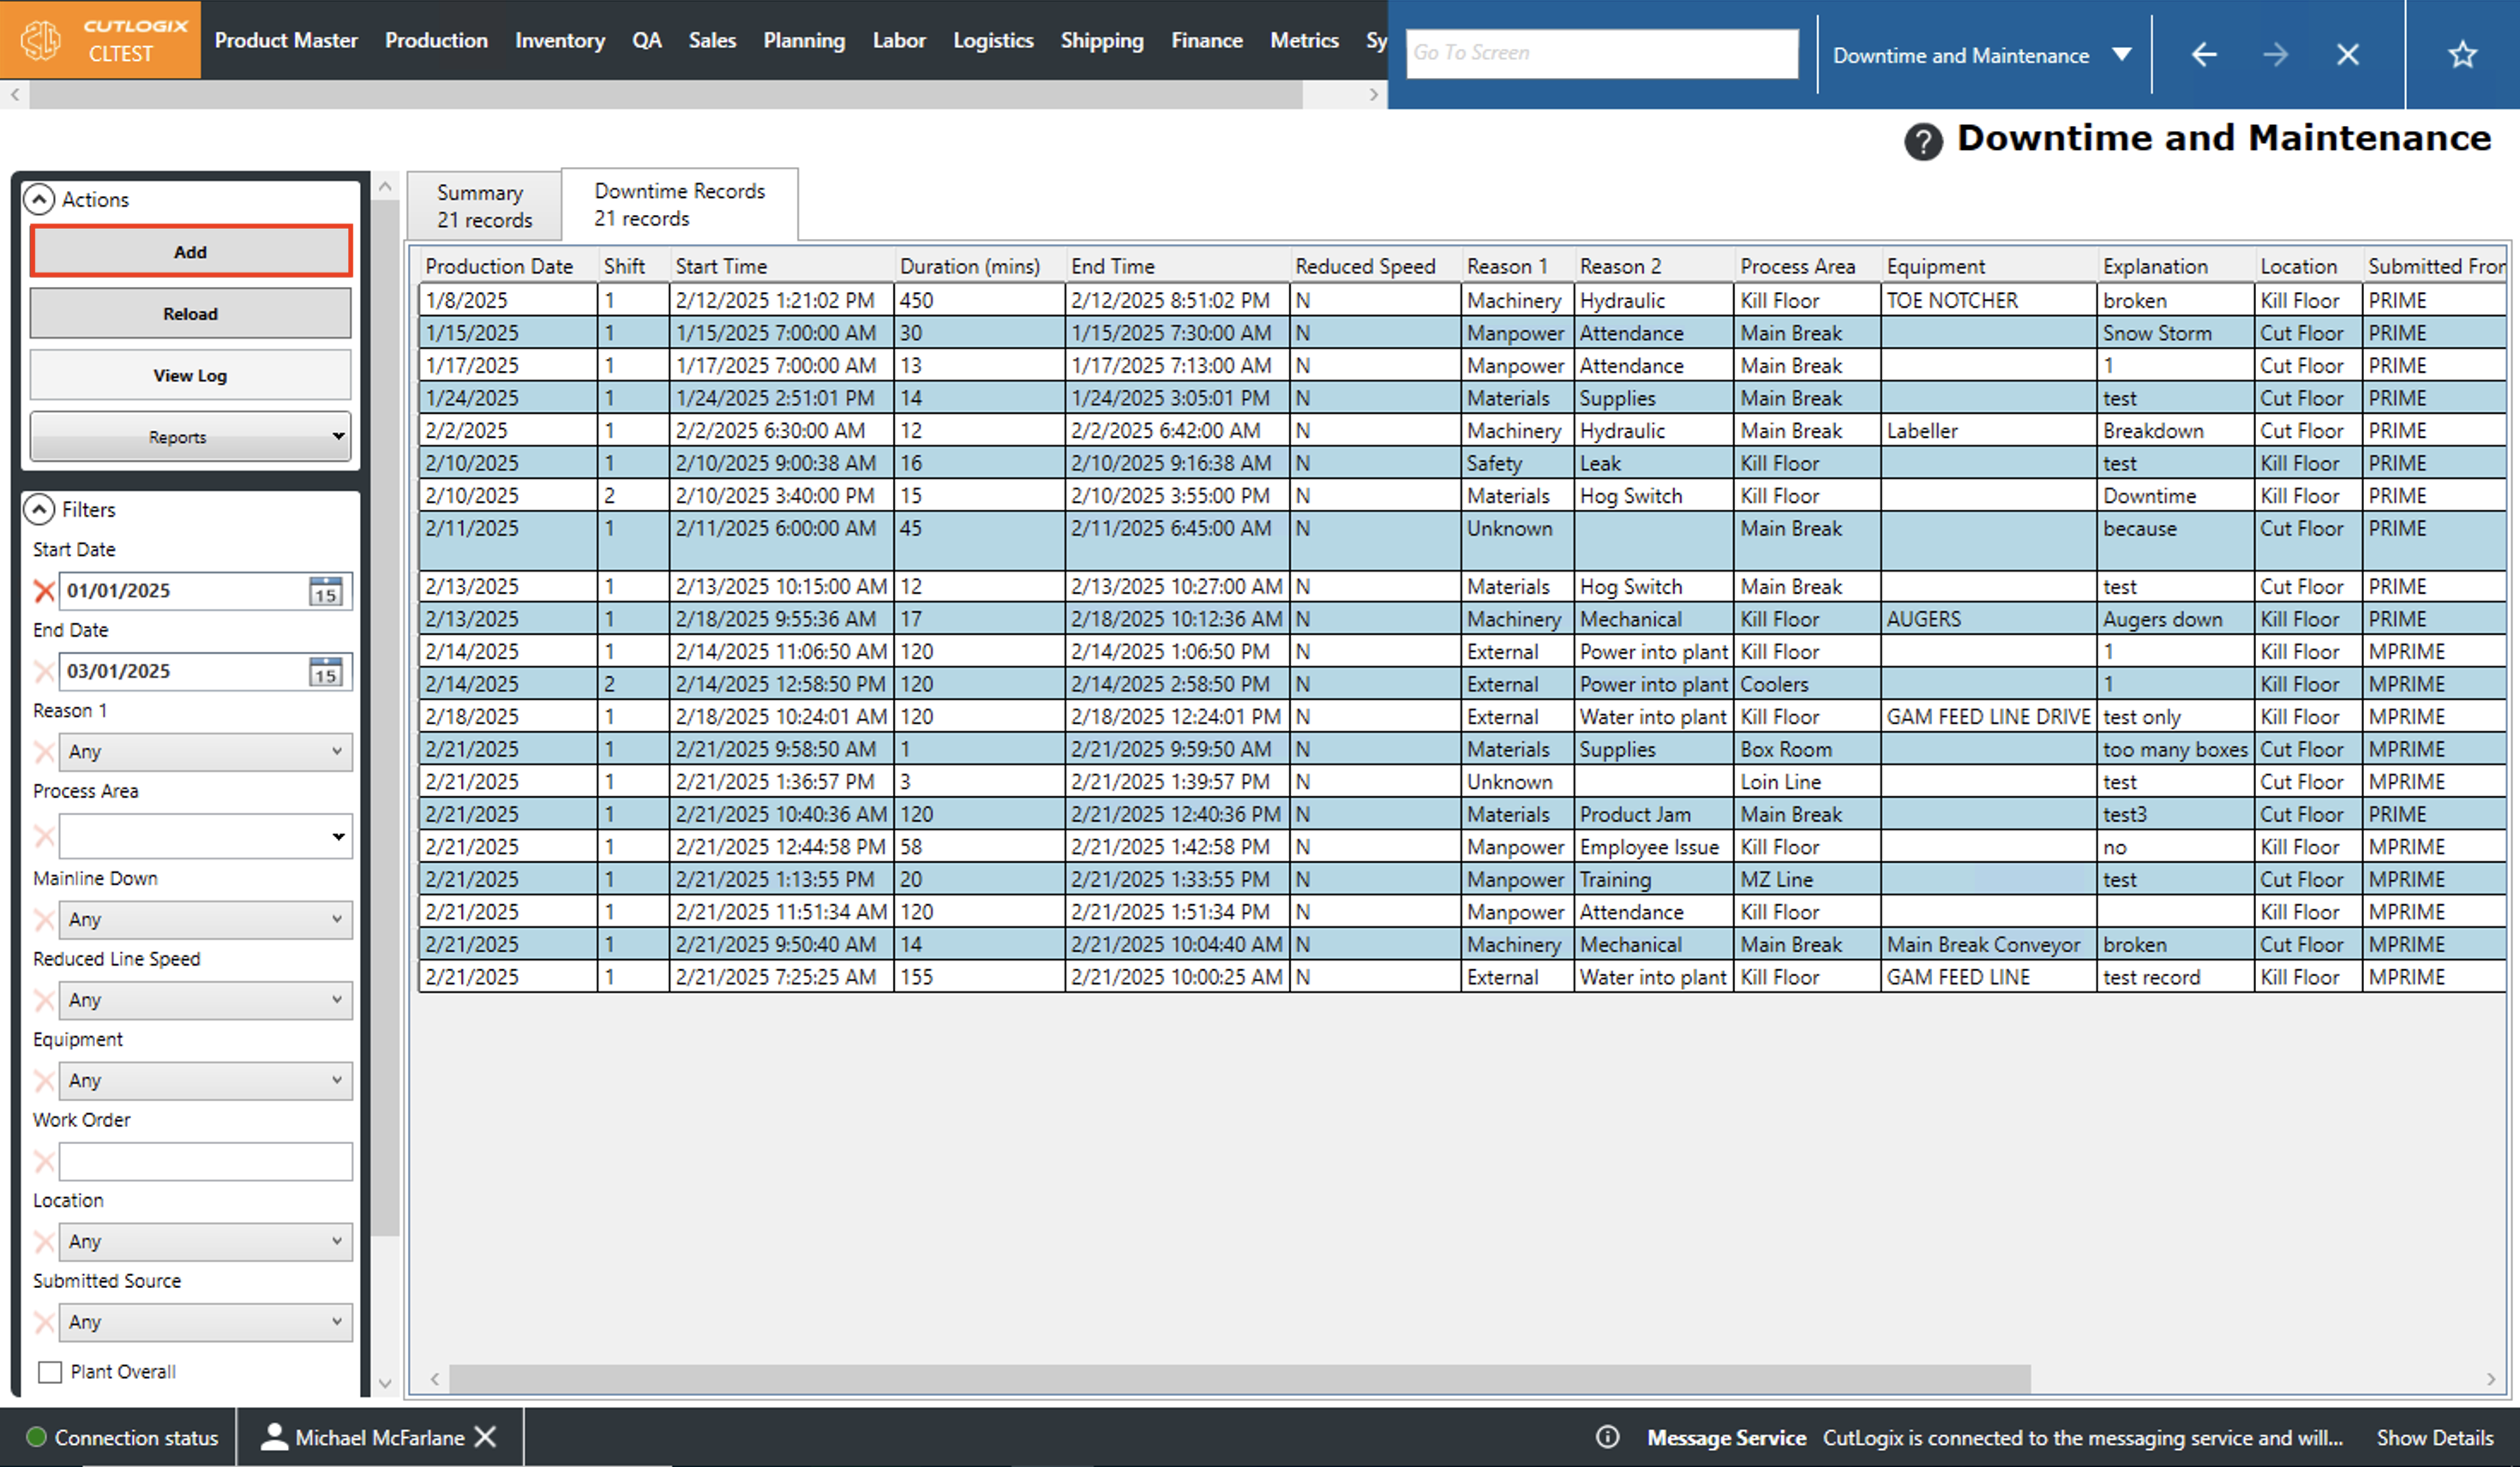
Task: Log out Michael McFarlane with the X
Action: click(x=485, y=1437)
